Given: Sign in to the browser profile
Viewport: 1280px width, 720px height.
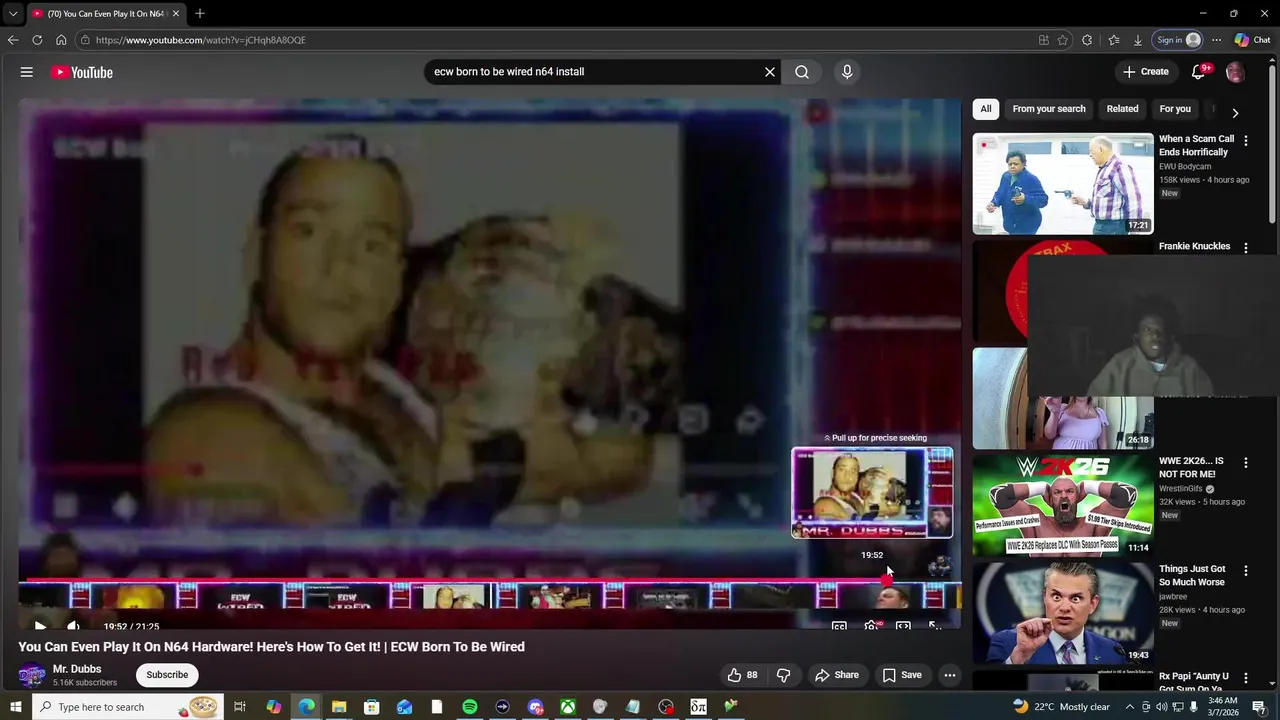Looking at the screenshot, I should pos(1179,40).
